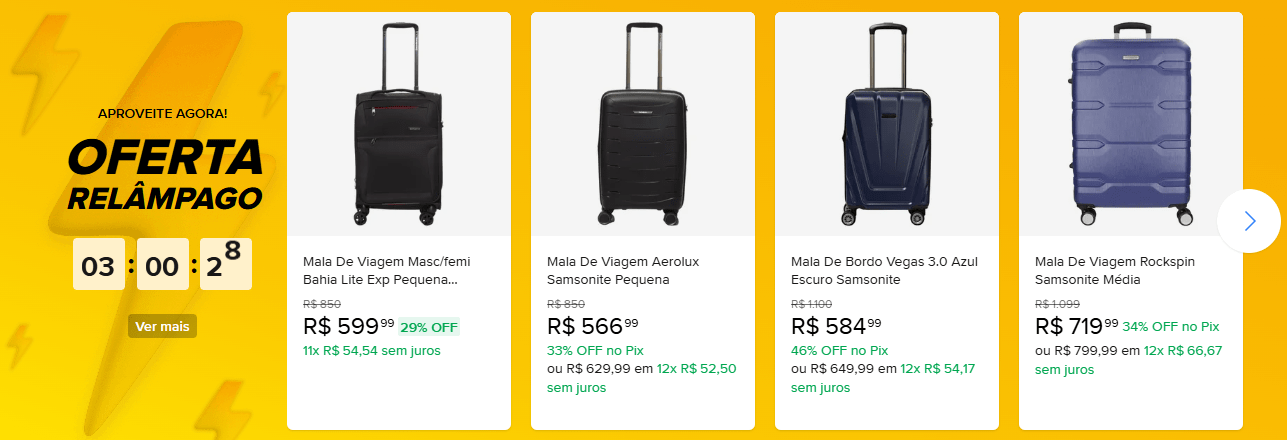This screenshot has width=1287, height=440.
Task: Click the R$ 566,99 price
Action: tap(592, 326)
